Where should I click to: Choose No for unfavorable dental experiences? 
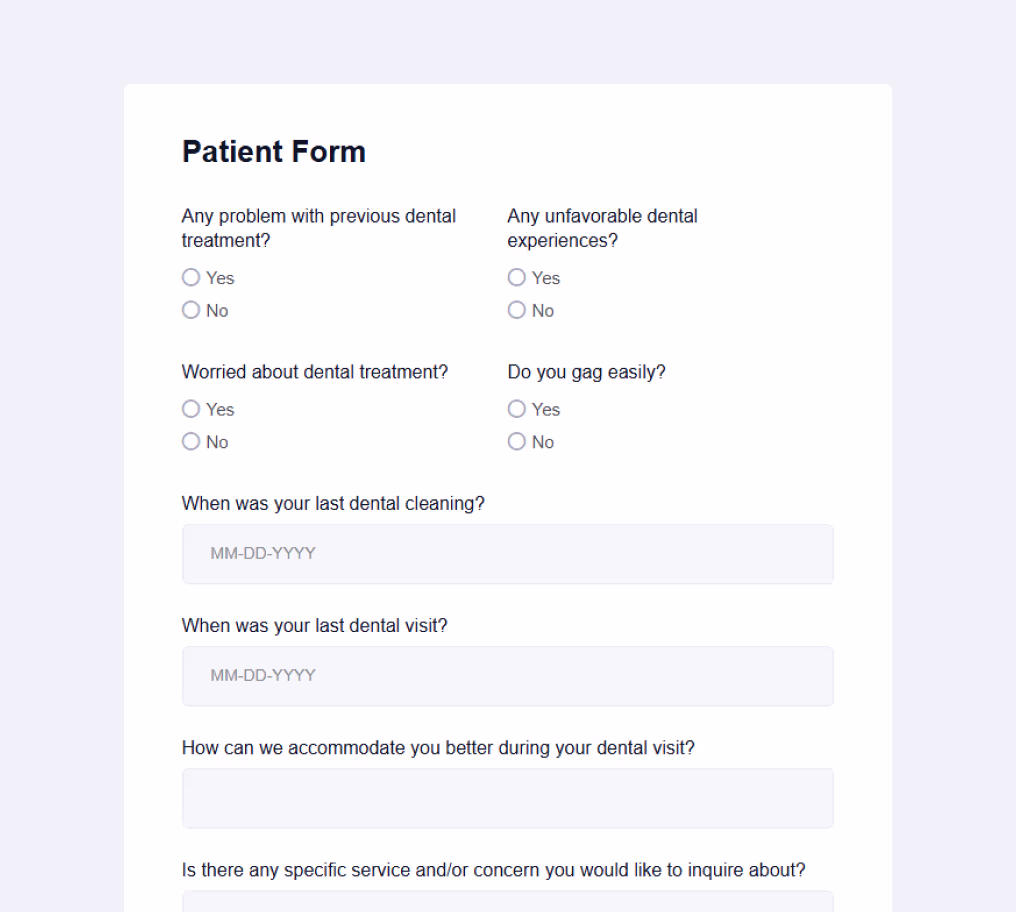coord(516,310)
